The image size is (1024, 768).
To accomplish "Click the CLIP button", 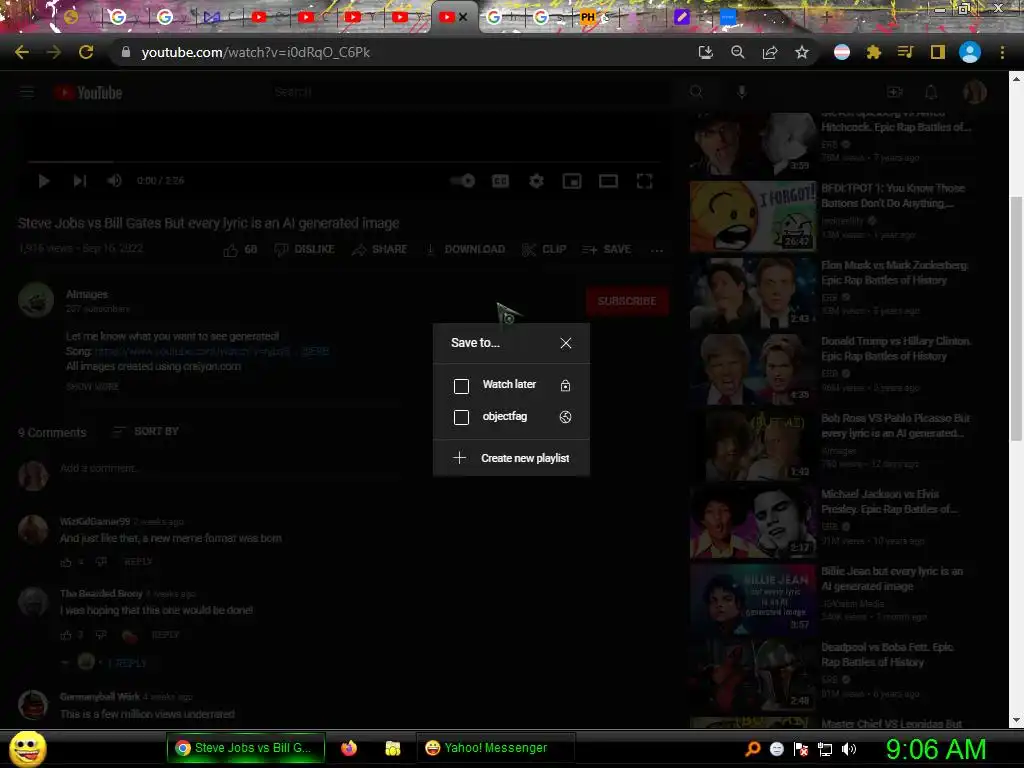I will click(x=544, y=249).
